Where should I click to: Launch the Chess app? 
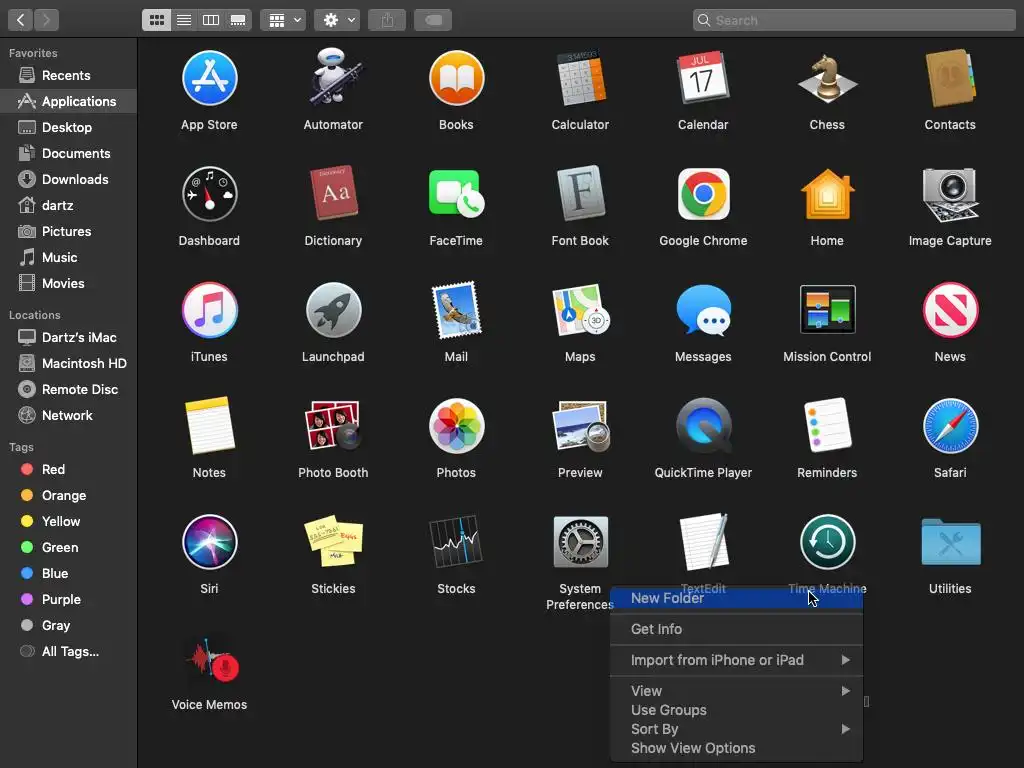[x=827, y=79]
